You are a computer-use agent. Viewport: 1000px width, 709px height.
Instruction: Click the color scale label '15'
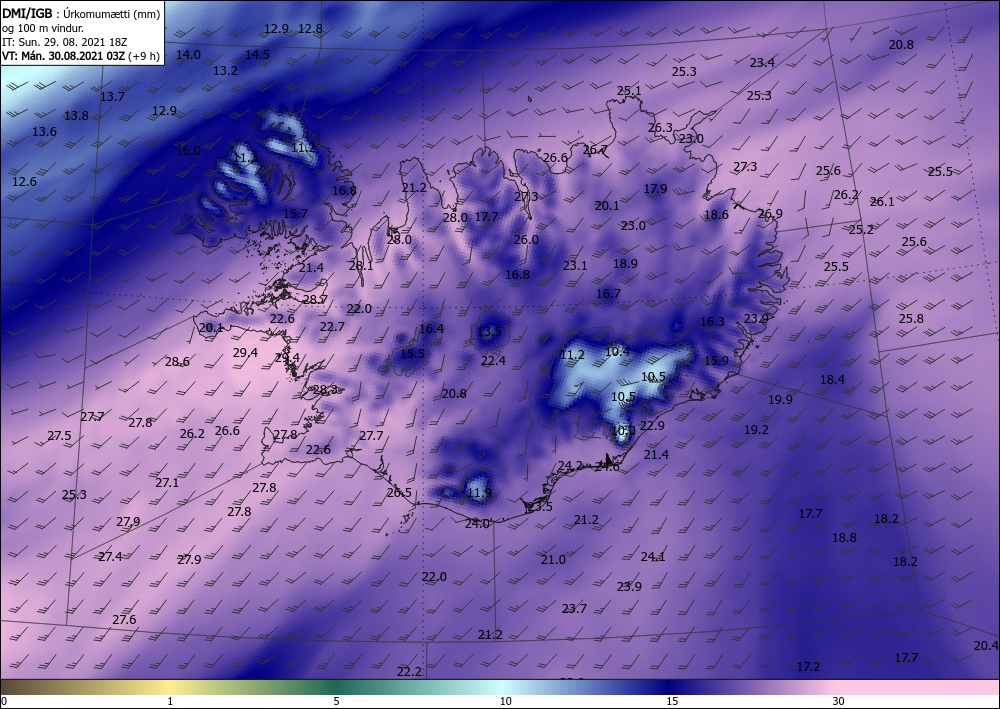tap(672, 701)
